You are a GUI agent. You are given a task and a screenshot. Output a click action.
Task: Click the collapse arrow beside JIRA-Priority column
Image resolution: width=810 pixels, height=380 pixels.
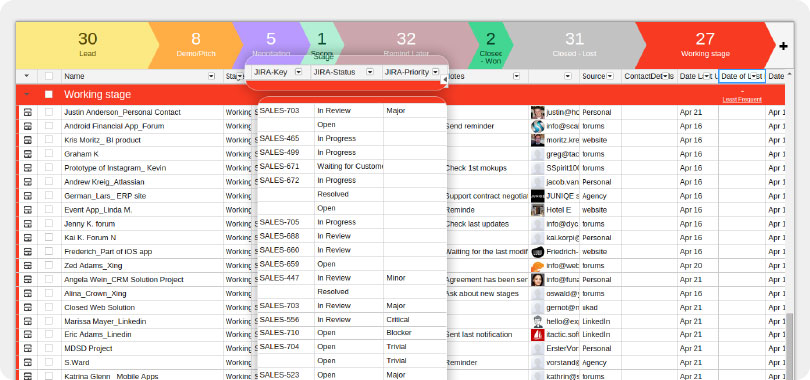point(444,80)
